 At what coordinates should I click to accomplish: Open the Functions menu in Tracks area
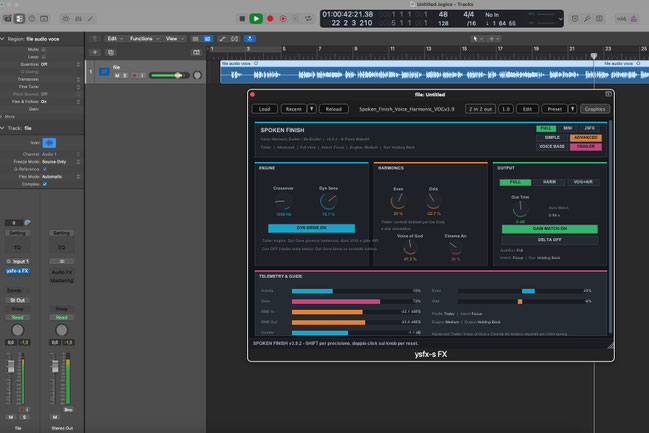[144, 38]
